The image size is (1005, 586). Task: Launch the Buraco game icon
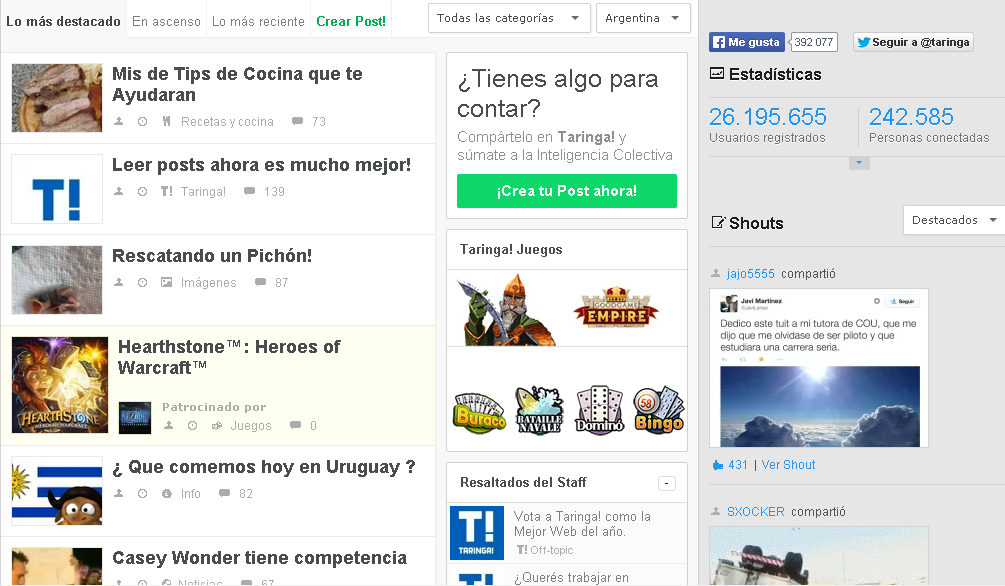479,412
